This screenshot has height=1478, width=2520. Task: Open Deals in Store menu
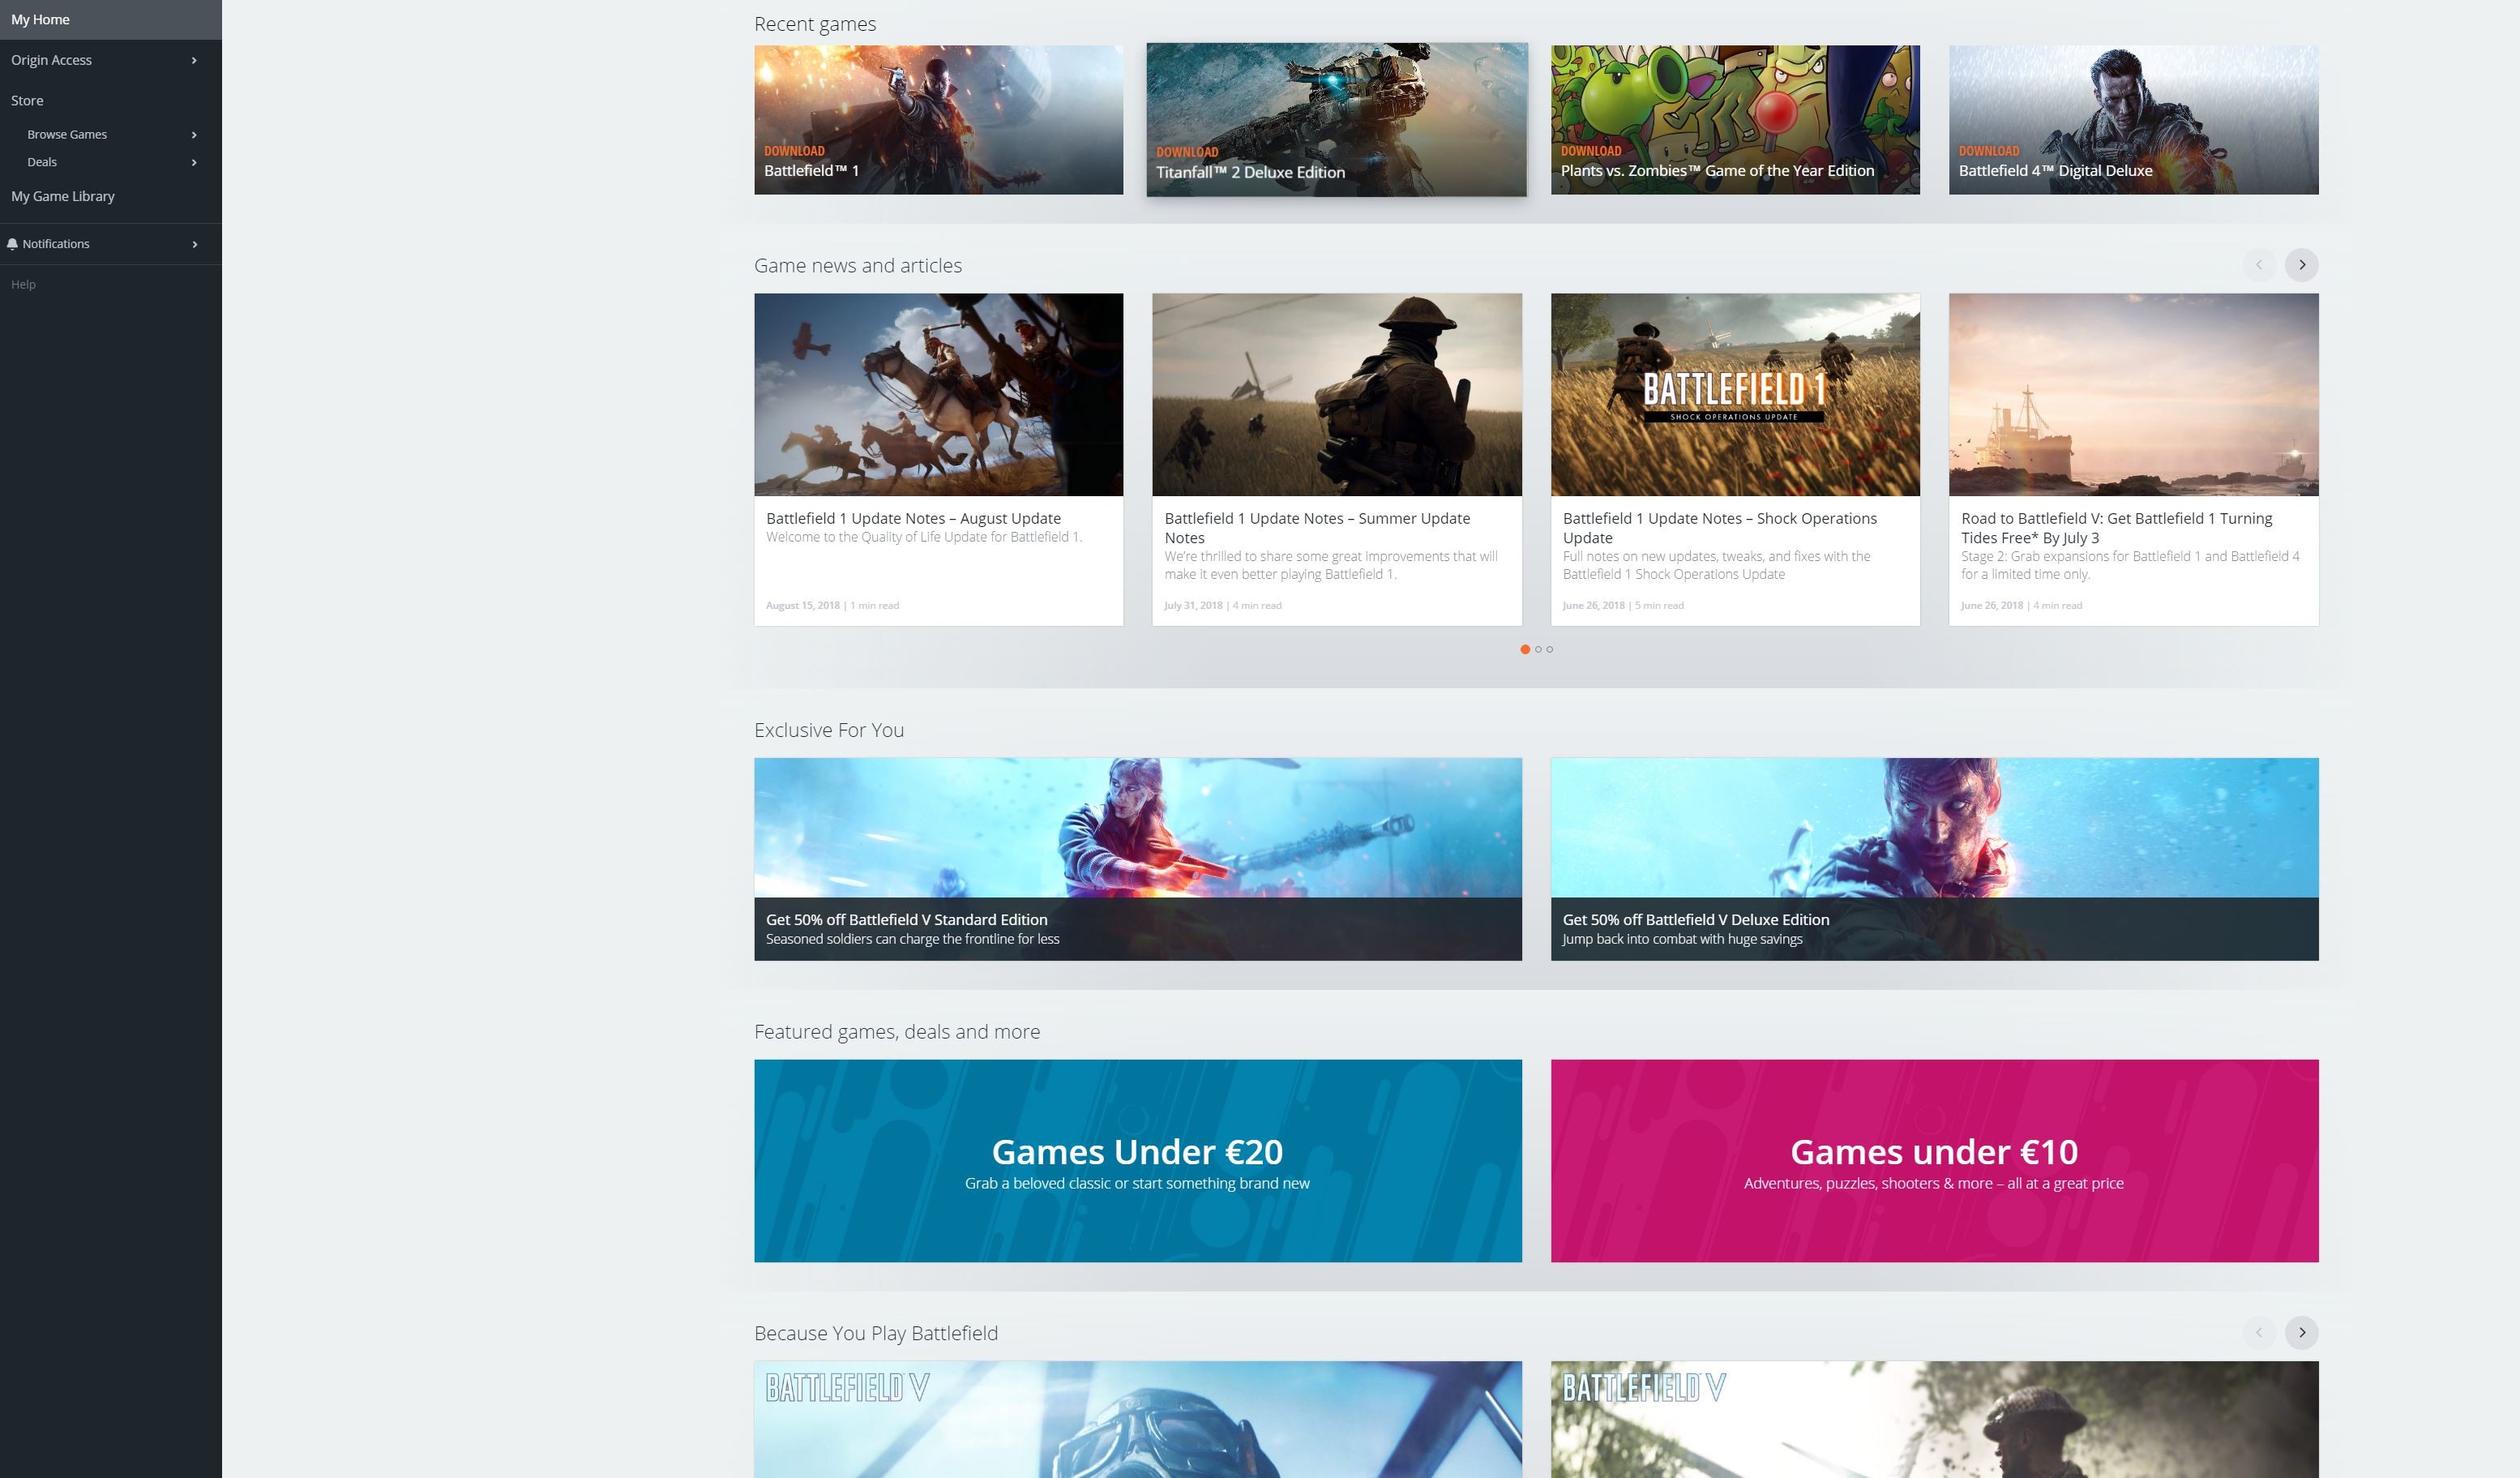tap(42, 162)
